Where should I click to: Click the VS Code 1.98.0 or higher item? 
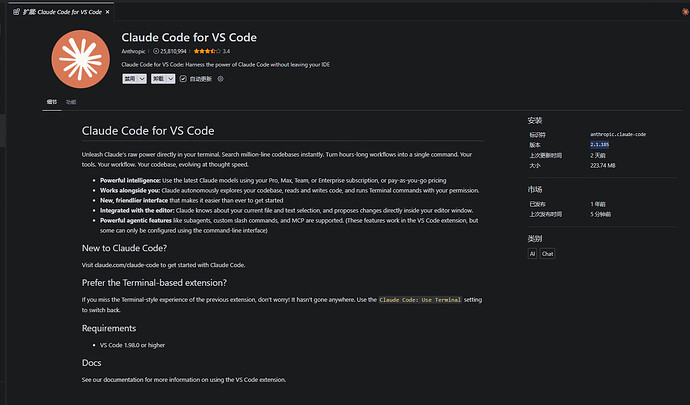[x=132, y=345]
